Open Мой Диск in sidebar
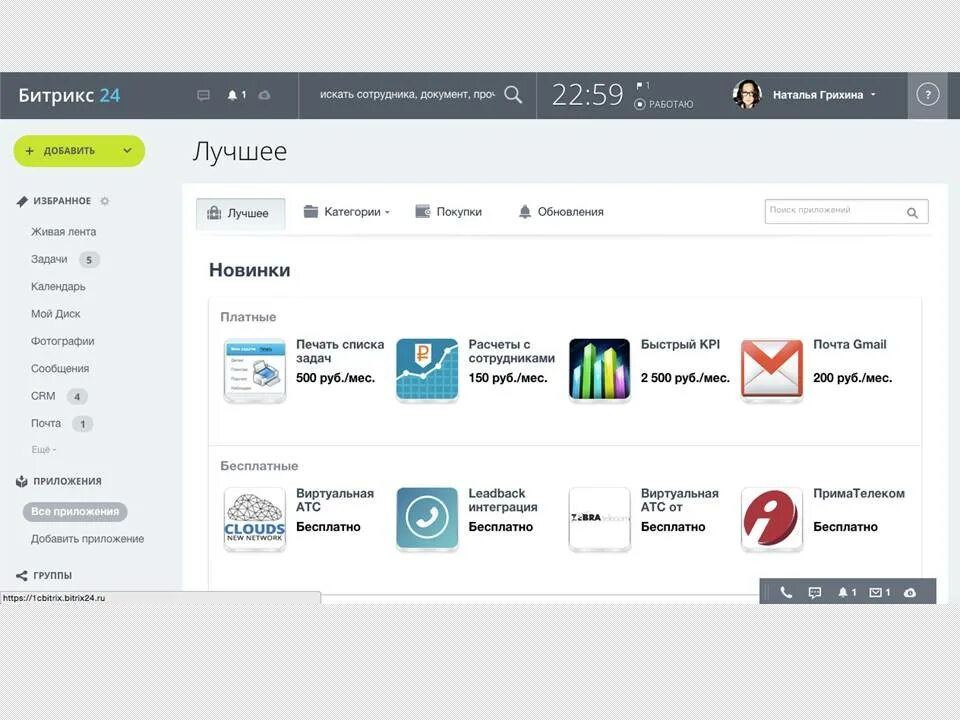The height and width of the screenshot is (720, 960). point(56,313)
